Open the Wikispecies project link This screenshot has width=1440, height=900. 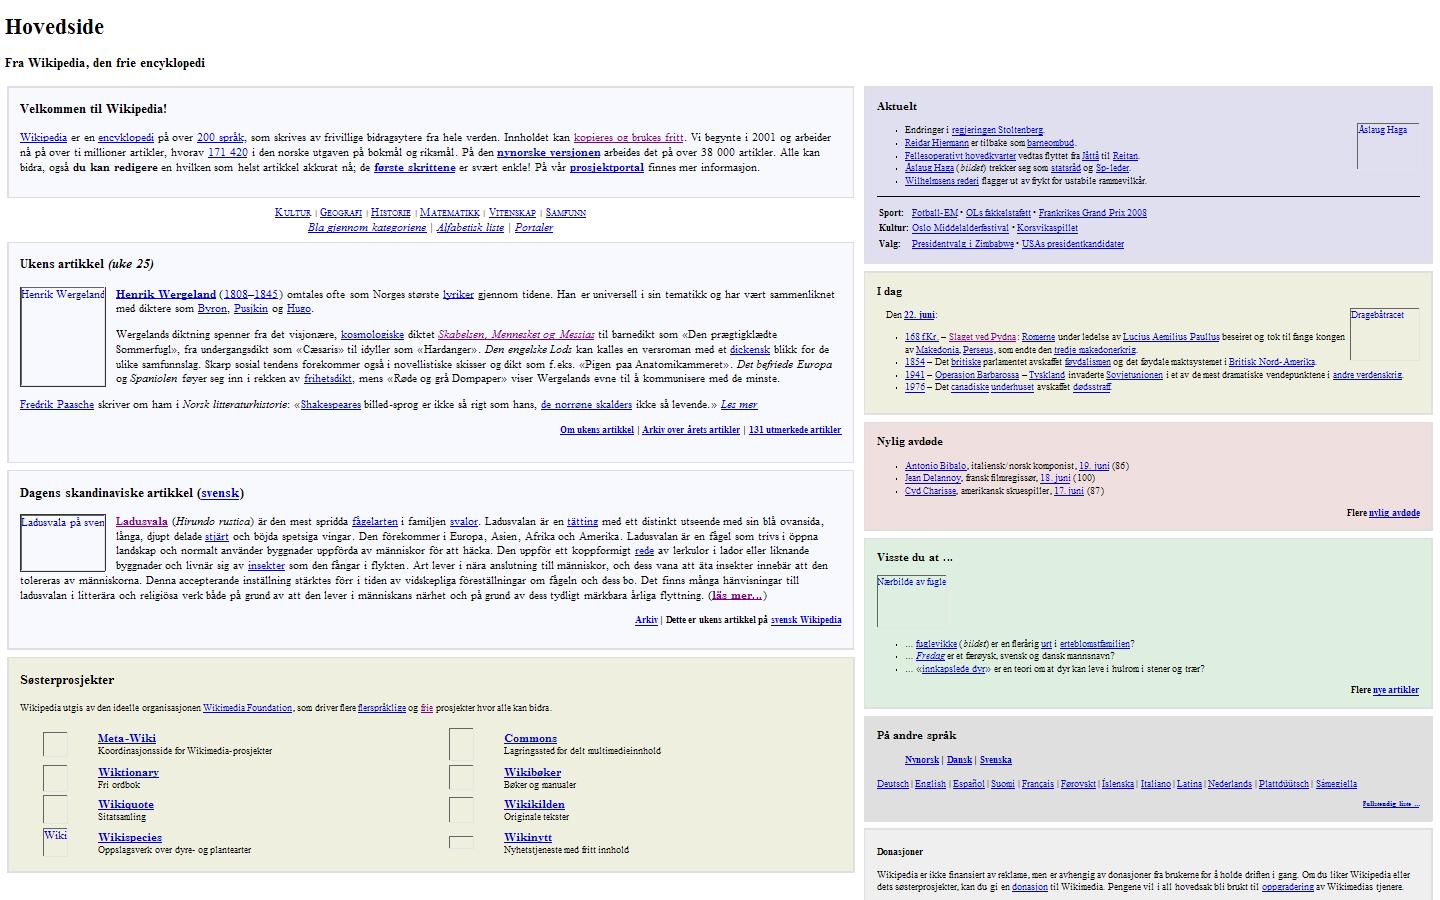click(x=130, y=838)
